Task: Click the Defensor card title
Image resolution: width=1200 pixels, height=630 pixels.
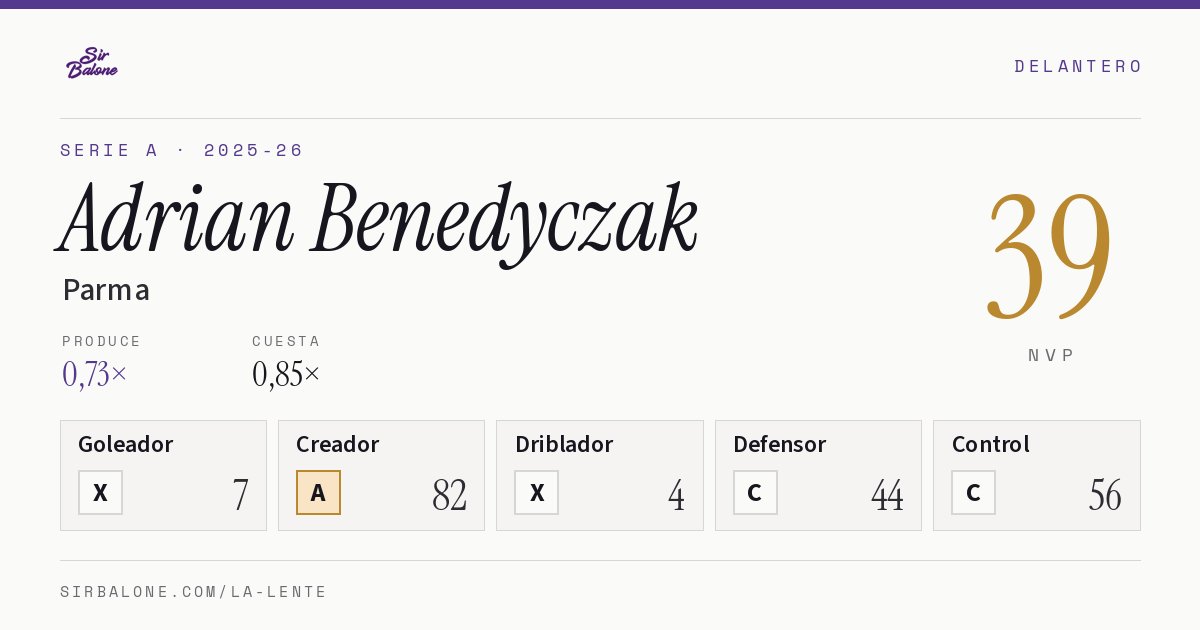Action: pyautogui.click(x=780, y=444)
